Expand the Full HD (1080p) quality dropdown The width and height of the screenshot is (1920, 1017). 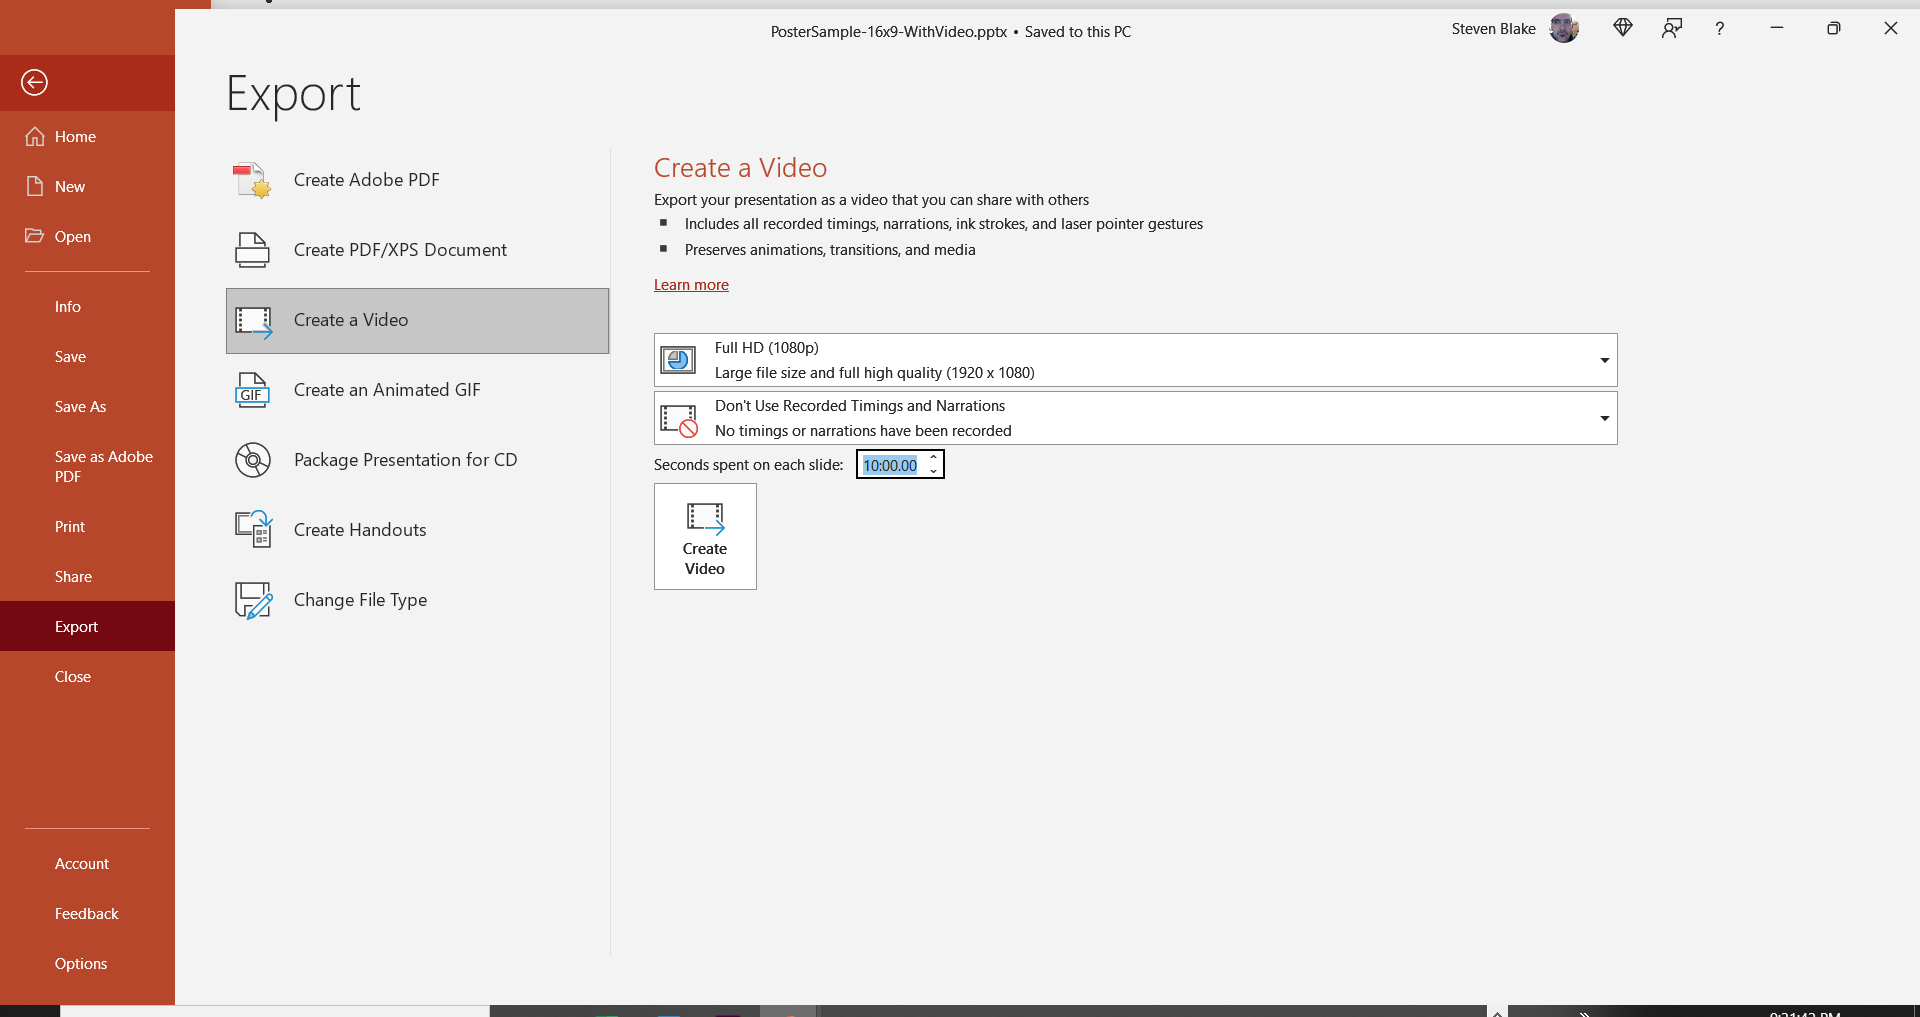(1604, 360)
